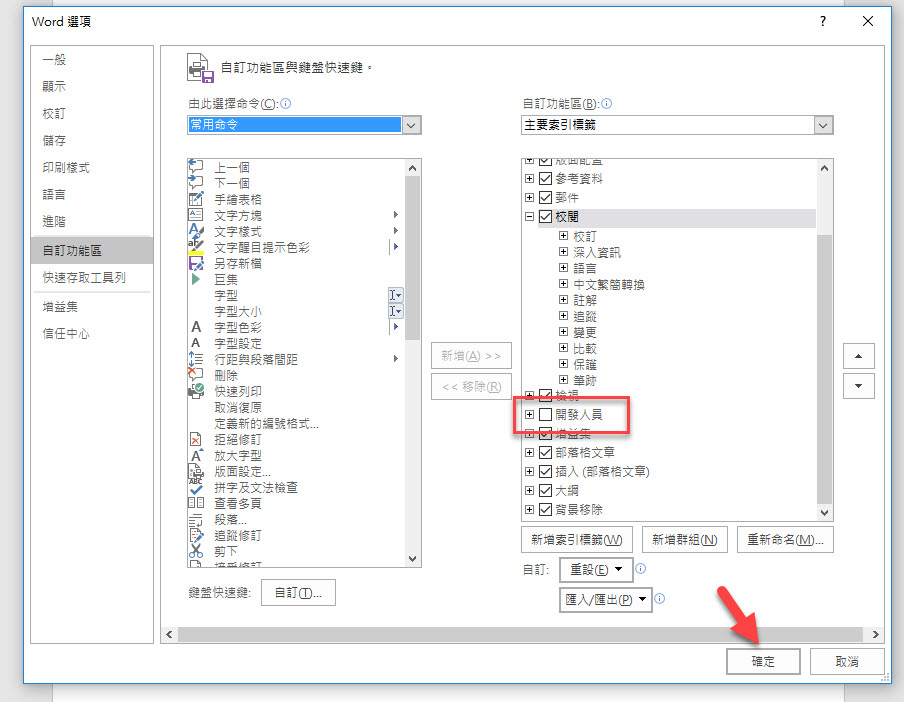
Task: Click info icon beside 由此選擇命令
Action: (x=285, y=104)
